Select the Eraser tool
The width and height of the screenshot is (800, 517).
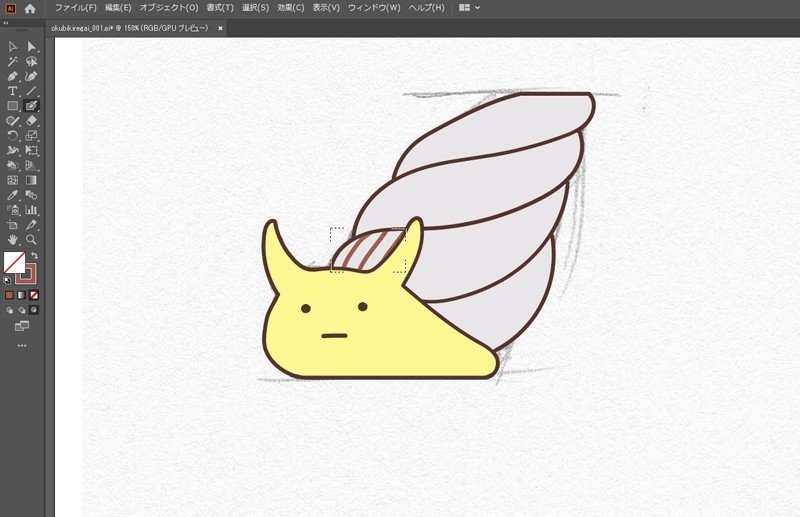32,121
